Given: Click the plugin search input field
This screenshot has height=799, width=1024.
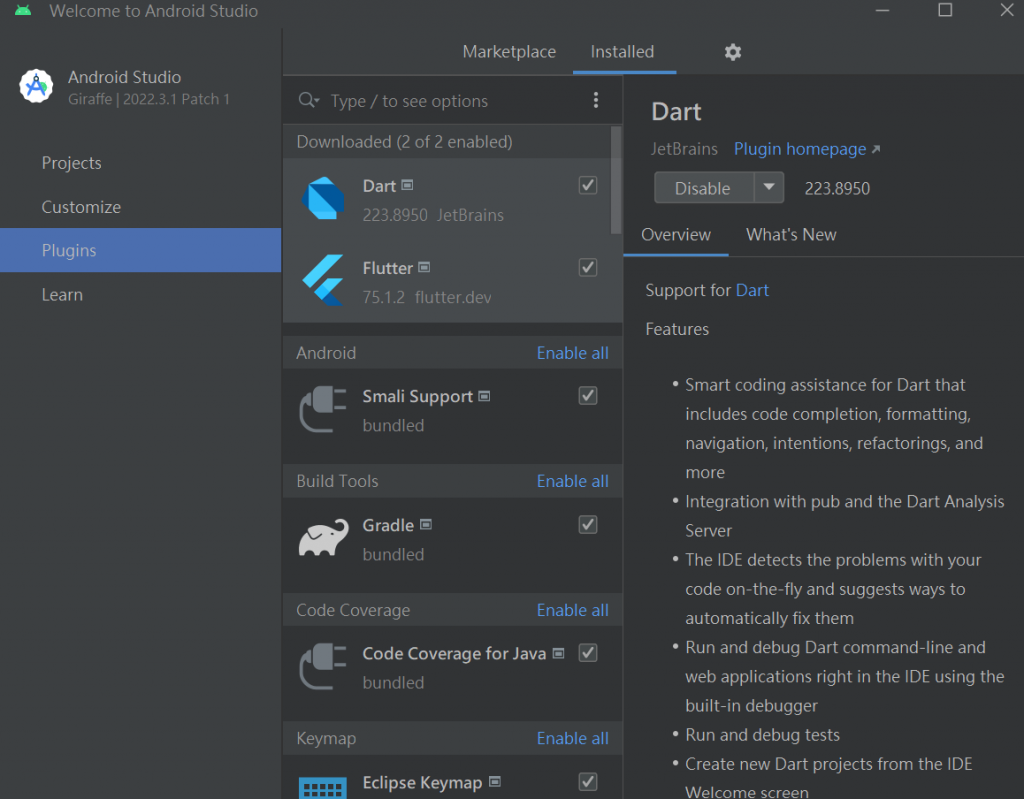Looking at the screenshot, I should pyautogui.click(x=454, y=101).
